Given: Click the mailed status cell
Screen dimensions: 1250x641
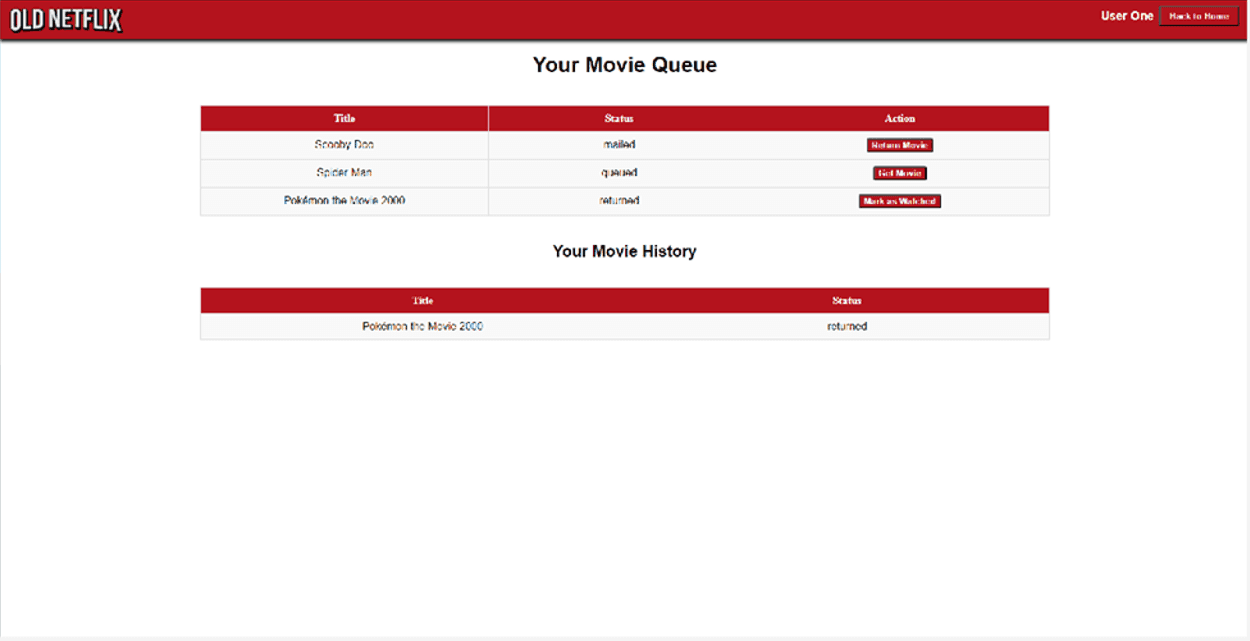Looking at the screenshot, I should [619, 145].
